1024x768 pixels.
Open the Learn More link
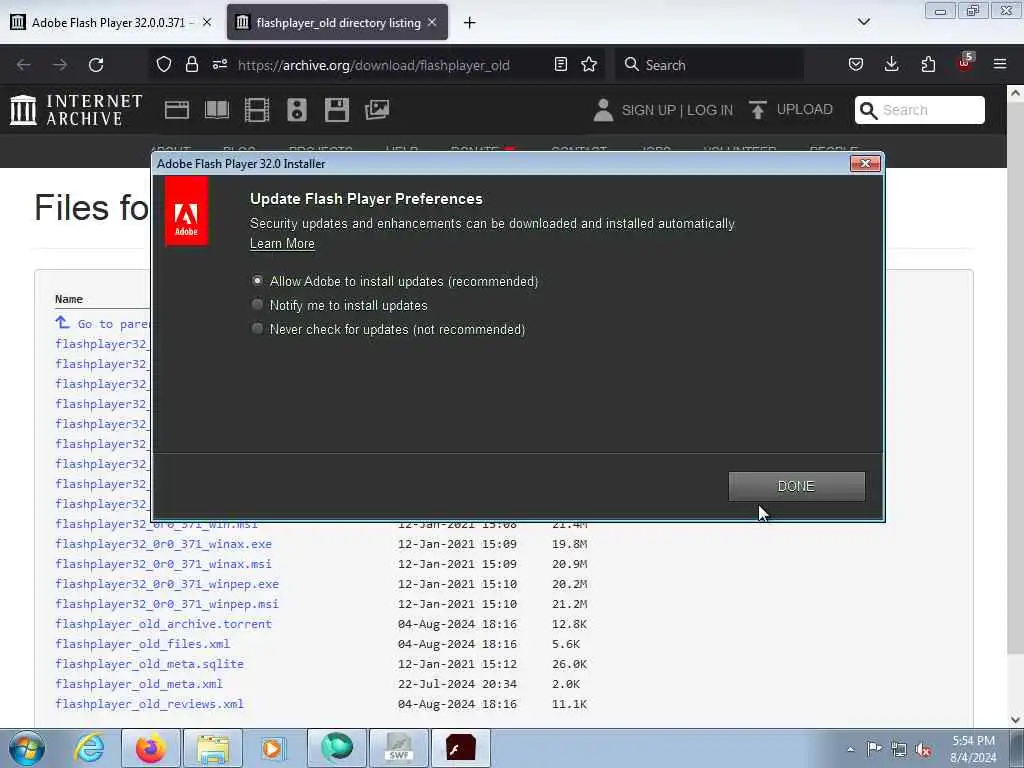tap(282, 244)
